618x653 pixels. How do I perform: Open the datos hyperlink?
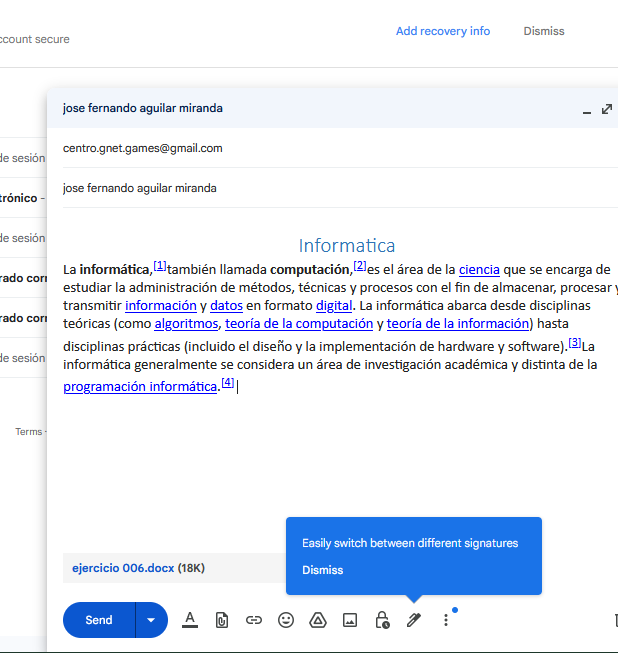tap(226, 306)
